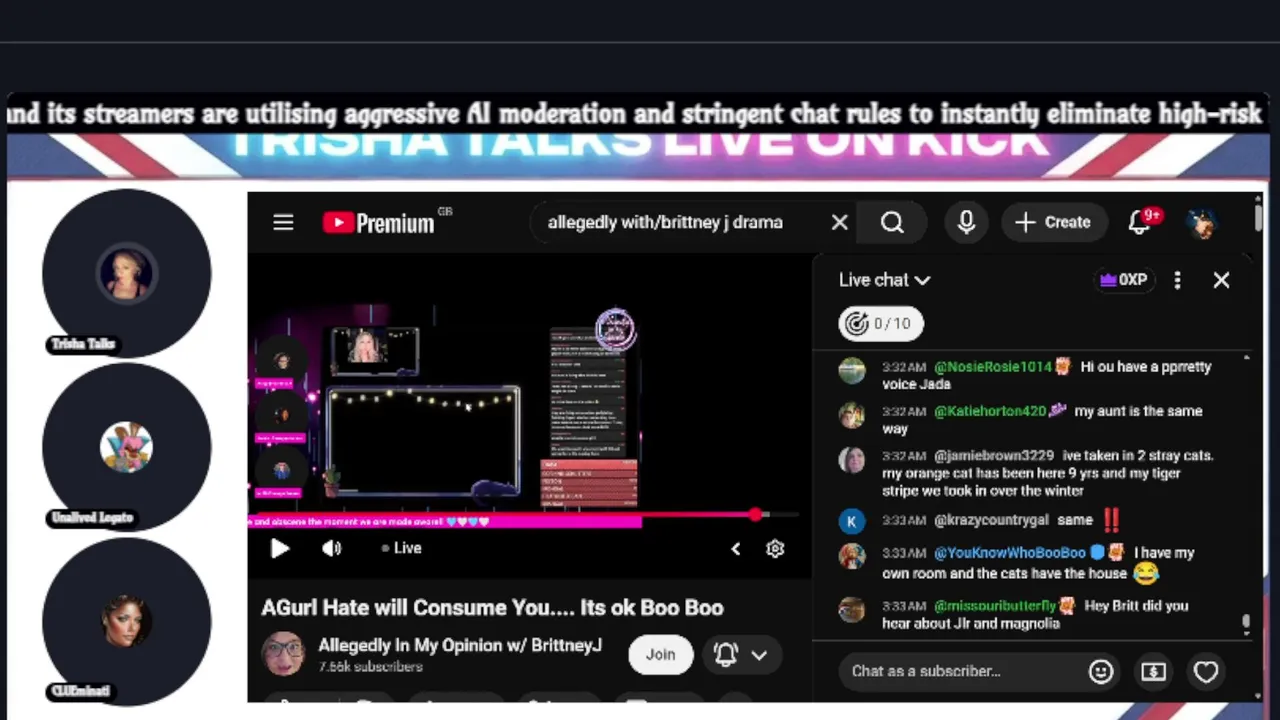The height and width of the screenshot is (720, 1280).
Task: Mute the video volume
Action: pyautogui.click(x=332, y=548)
